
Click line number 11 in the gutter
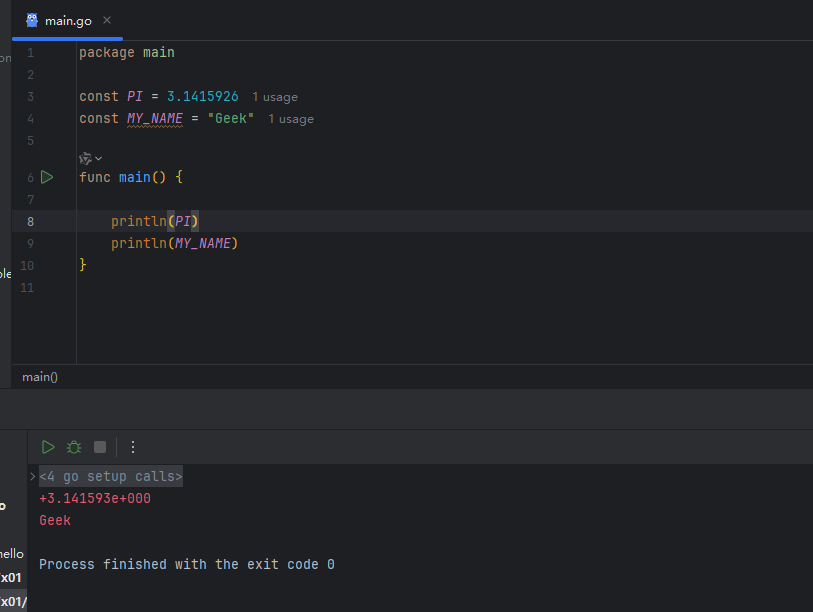click(27, 288)
